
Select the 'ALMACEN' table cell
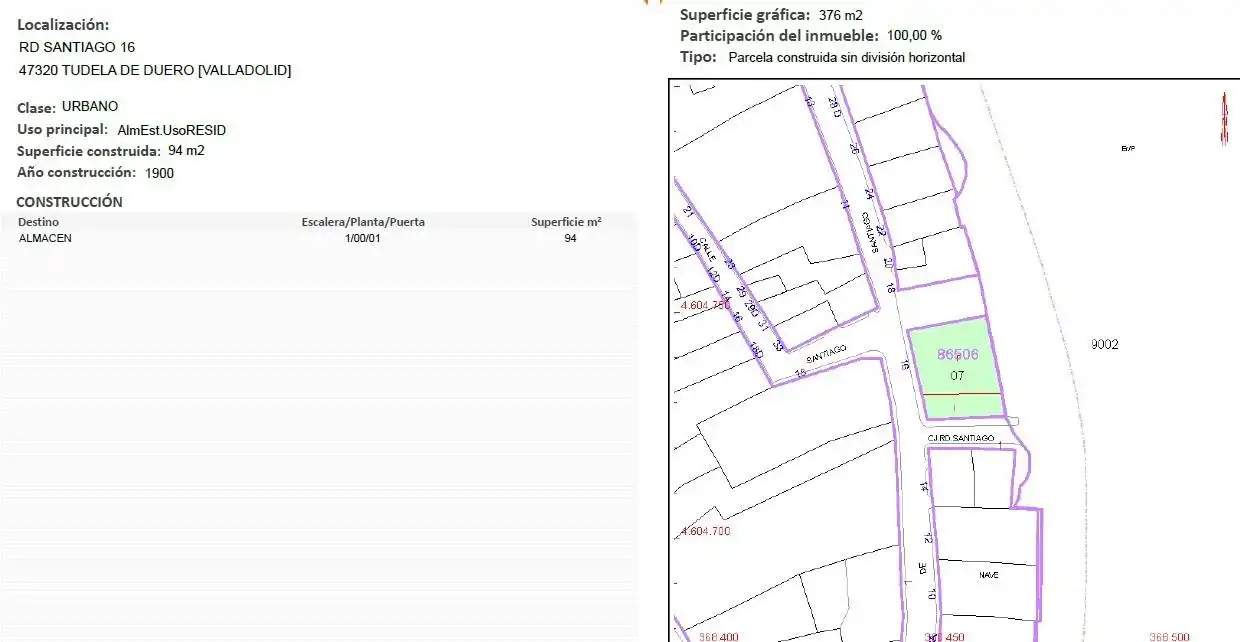[x=45, y=238]
